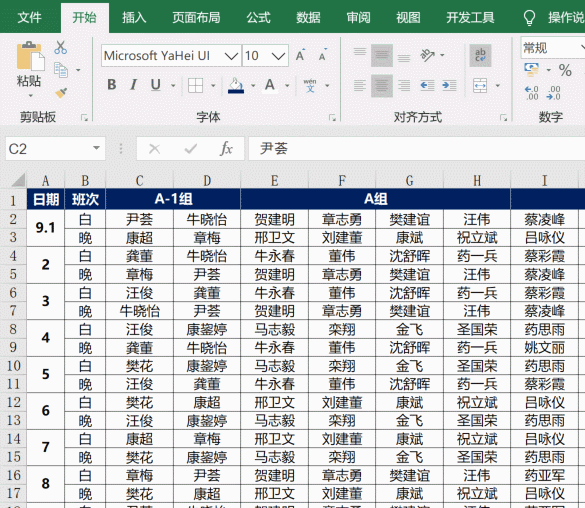Apply percent style
The height and width of the screenshot is (508, 585).
tap(565, 70)
